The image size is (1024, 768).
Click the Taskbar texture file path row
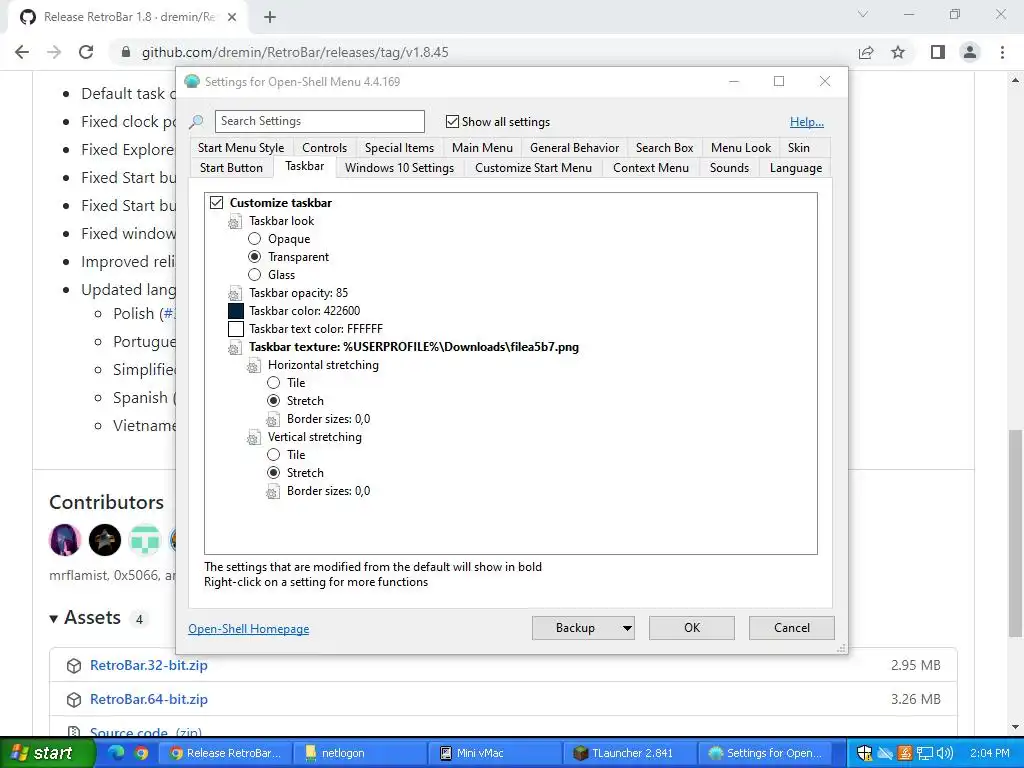(413, 347)
